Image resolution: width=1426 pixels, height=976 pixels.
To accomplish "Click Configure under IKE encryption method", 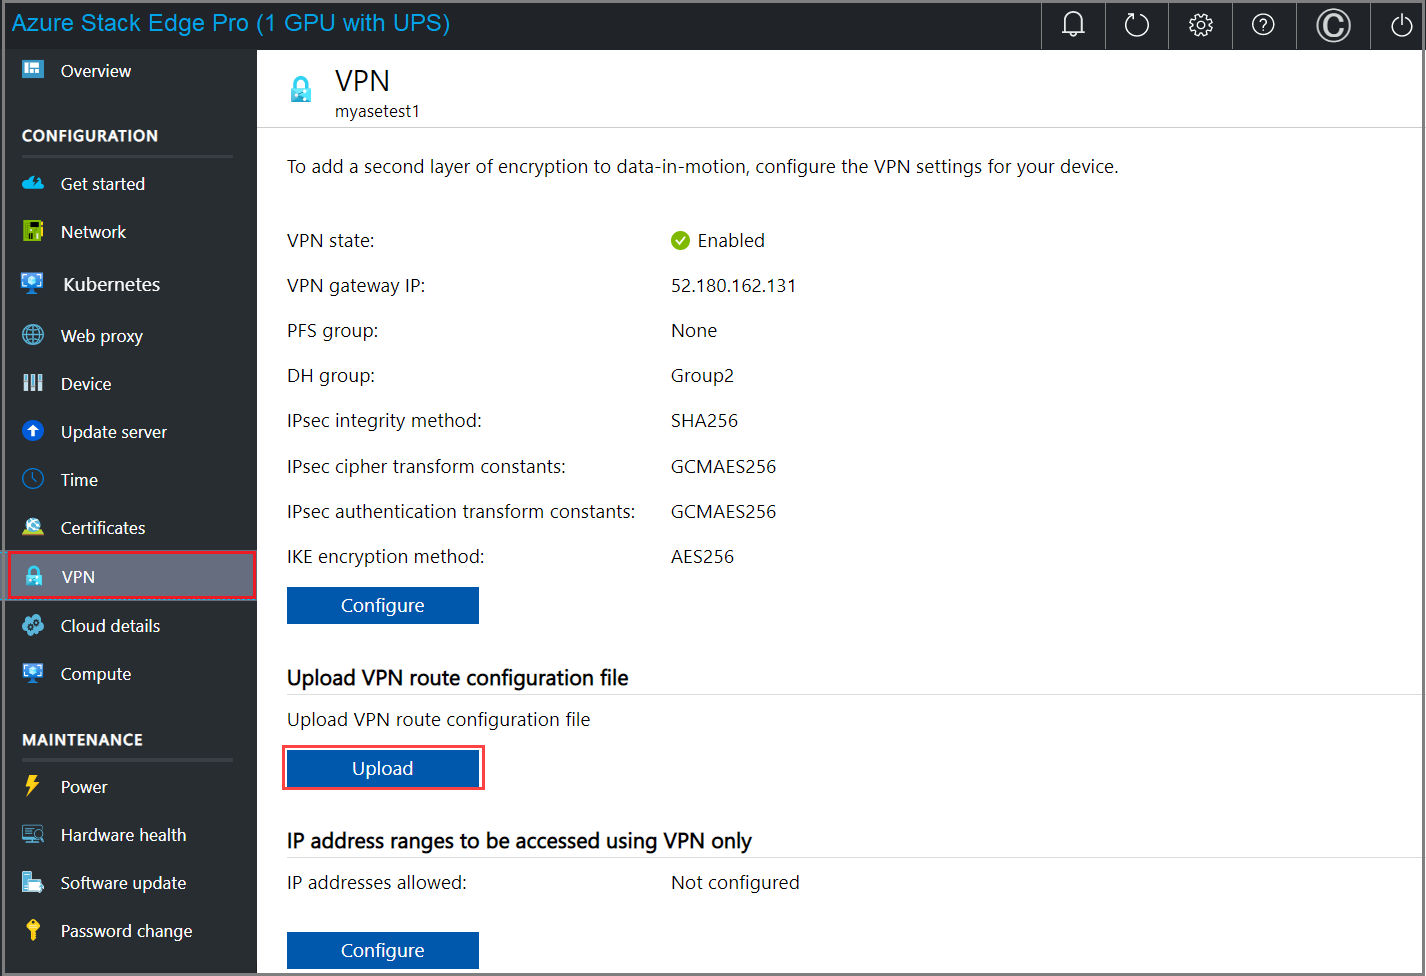I will click(383, 605).
